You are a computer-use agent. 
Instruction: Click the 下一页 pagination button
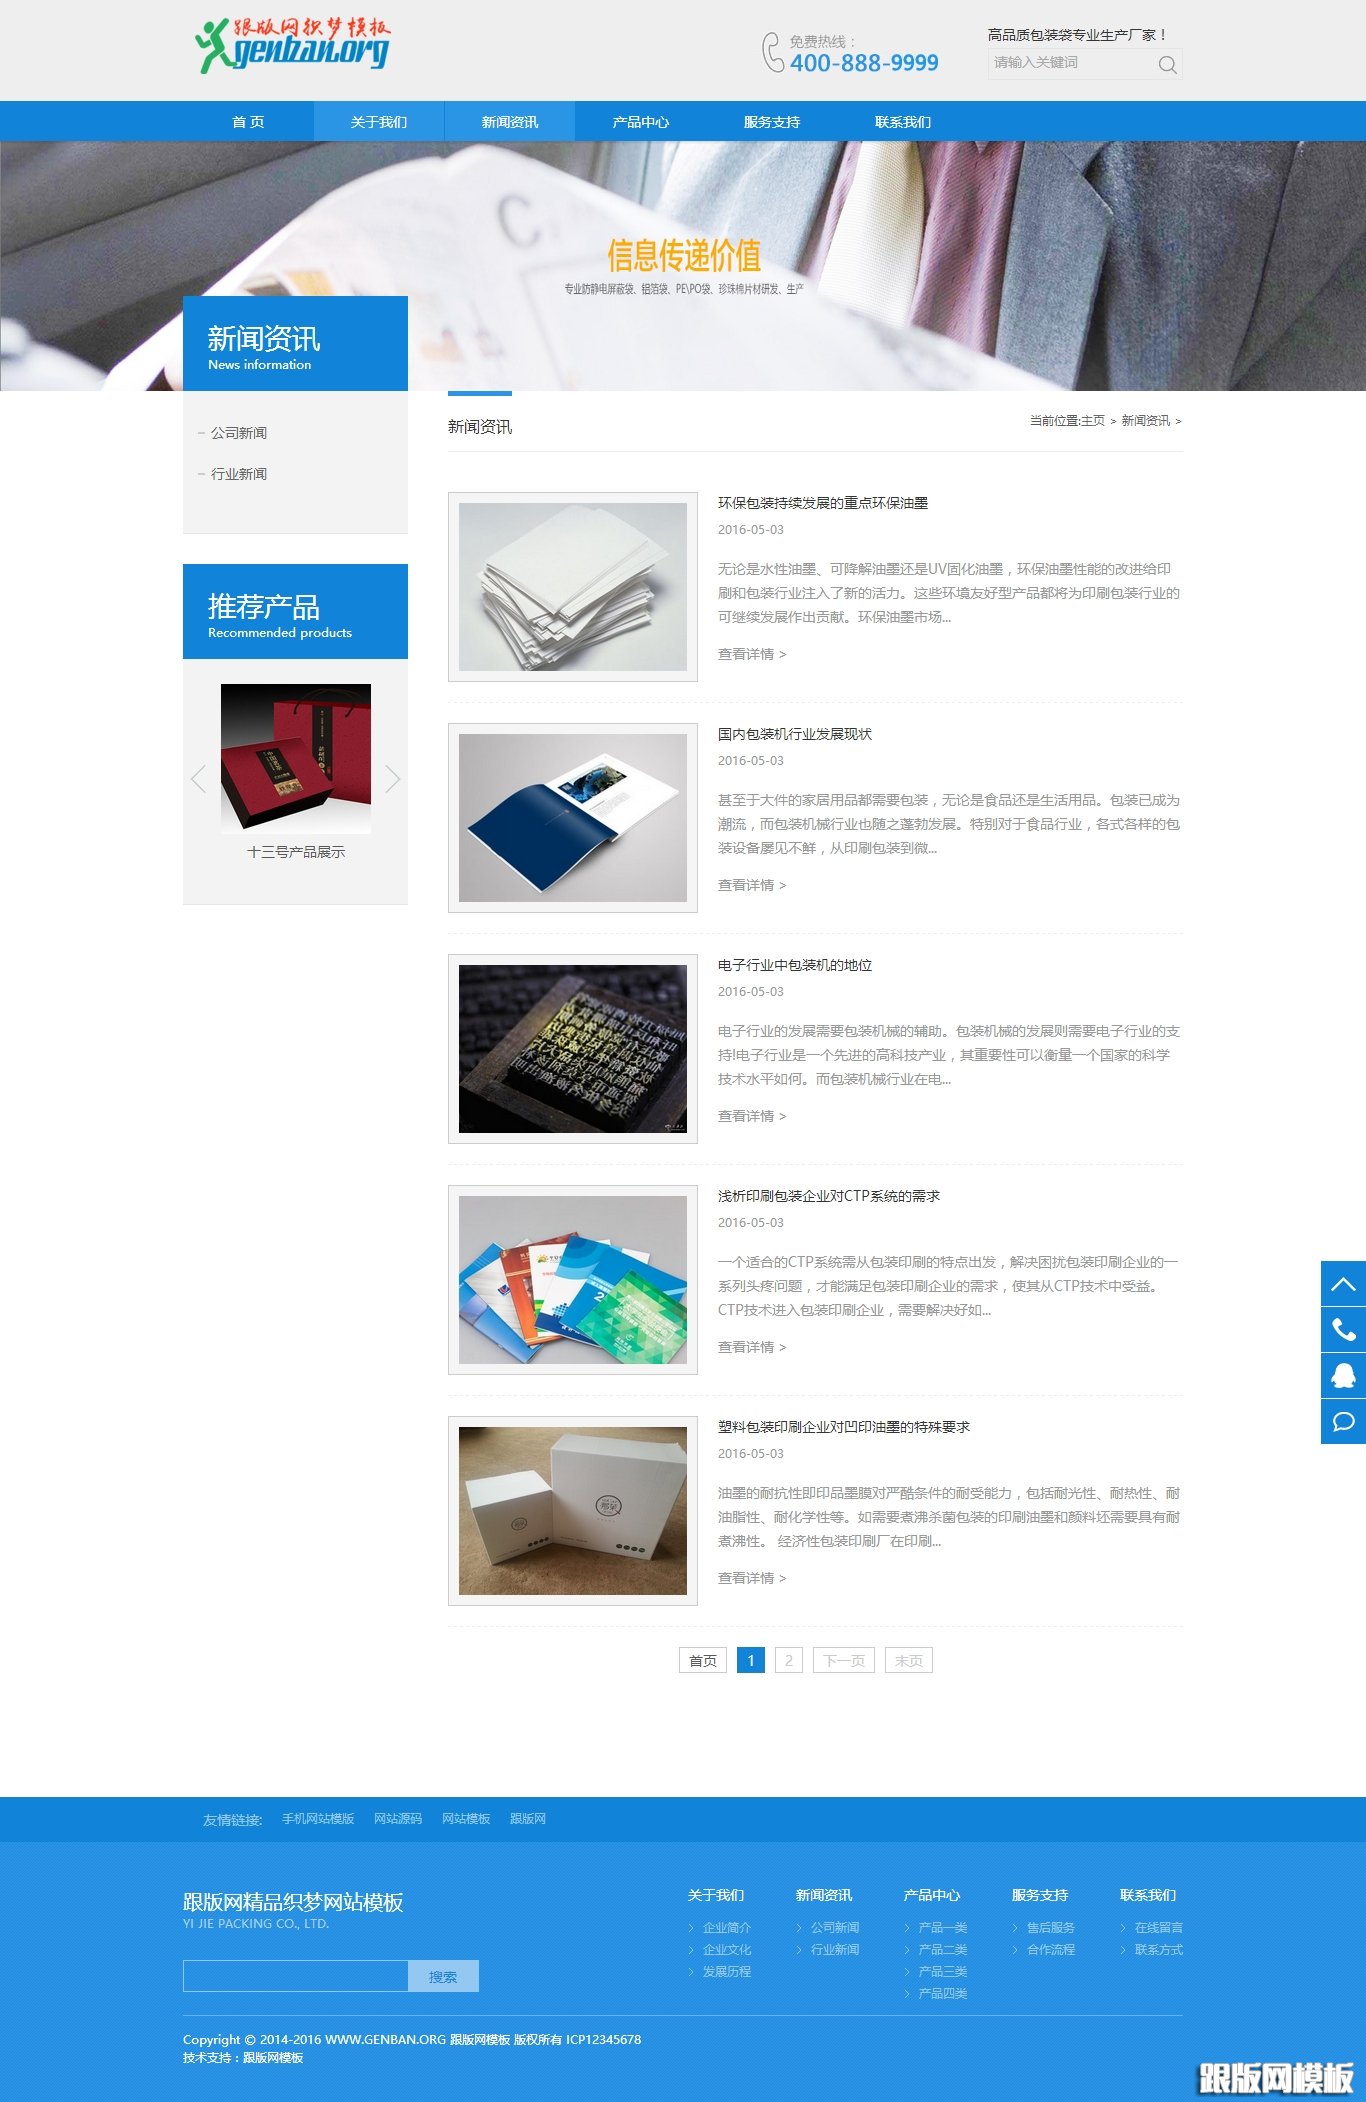[844, 1660]
